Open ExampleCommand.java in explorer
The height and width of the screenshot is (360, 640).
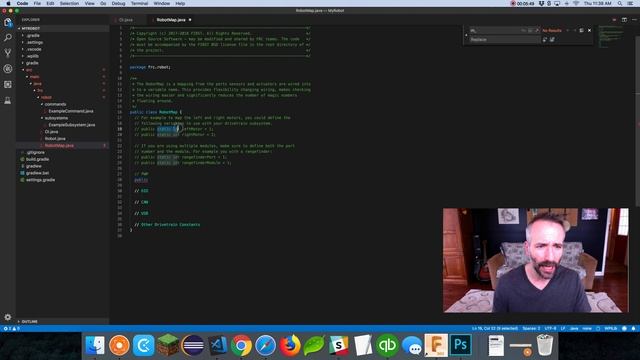[71, 111]
